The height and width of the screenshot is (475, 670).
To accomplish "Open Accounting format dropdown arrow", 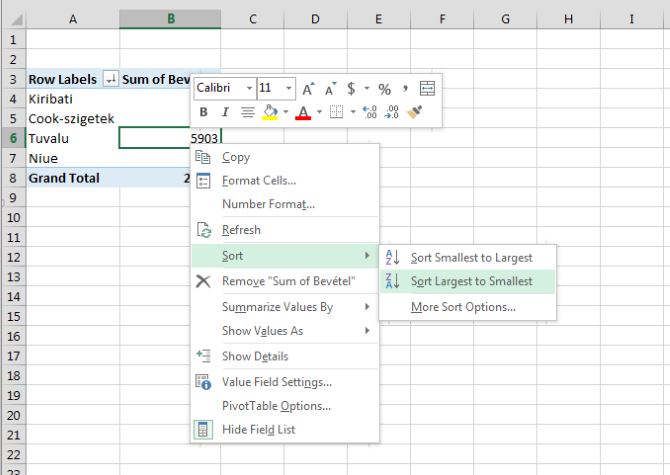I will (367, 89).
